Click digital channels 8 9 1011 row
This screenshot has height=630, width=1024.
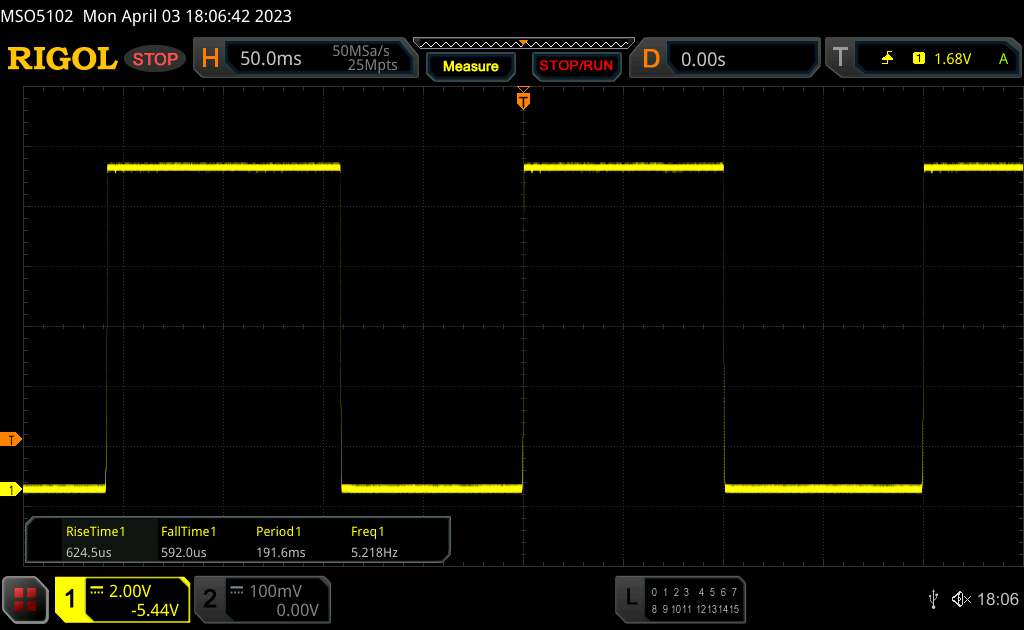pyautogui.click(x=671, y=609)
